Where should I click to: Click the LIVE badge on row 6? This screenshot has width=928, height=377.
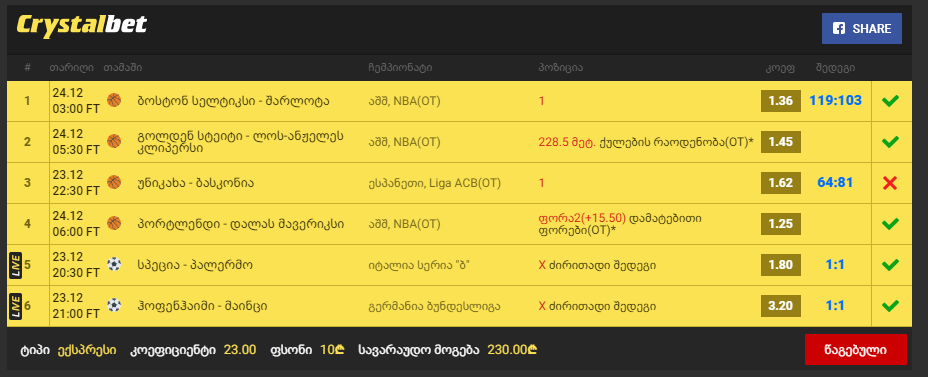[15, 306]
